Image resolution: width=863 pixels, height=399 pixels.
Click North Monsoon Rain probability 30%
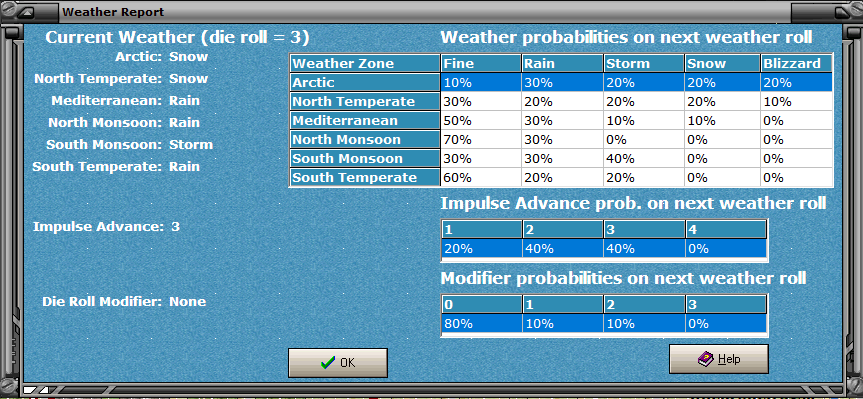tap(562, 139)
